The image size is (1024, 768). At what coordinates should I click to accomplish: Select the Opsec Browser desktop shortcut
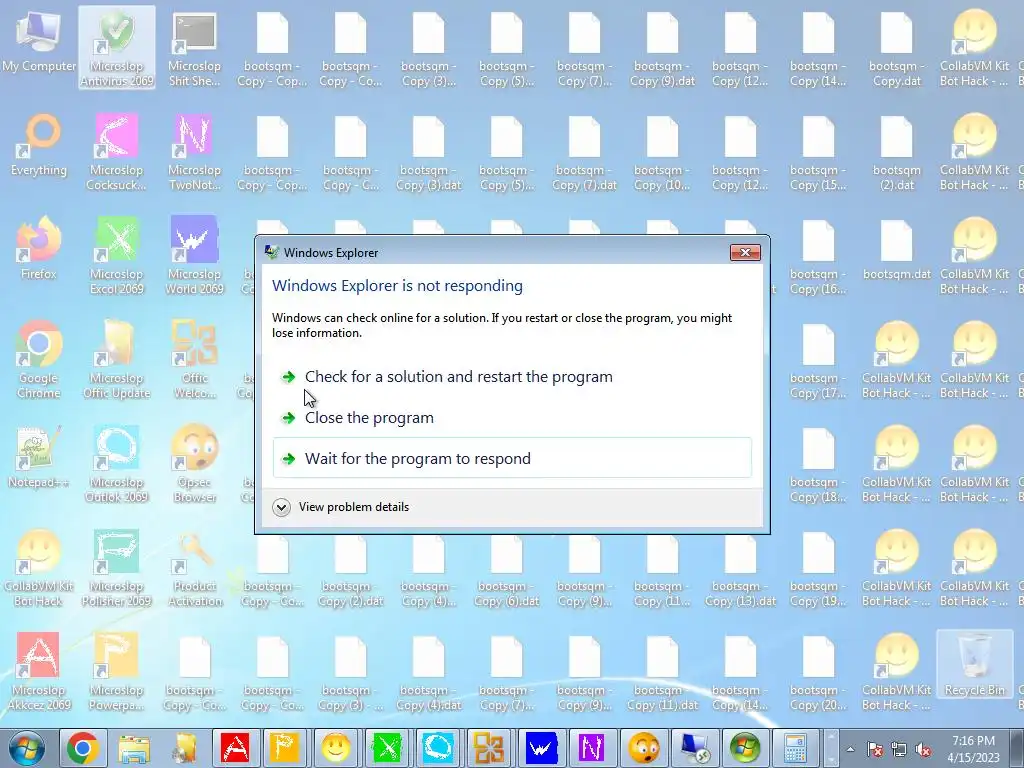(x=195, y=464)
